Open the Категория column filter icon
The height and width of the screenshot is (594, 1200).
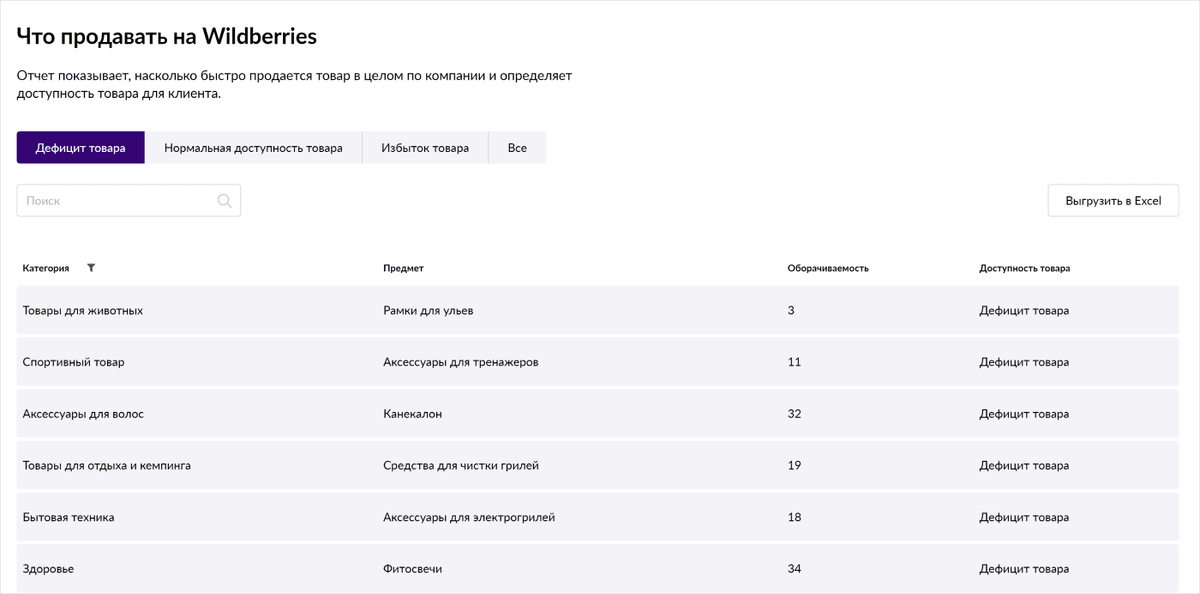[x=91, y=268]
